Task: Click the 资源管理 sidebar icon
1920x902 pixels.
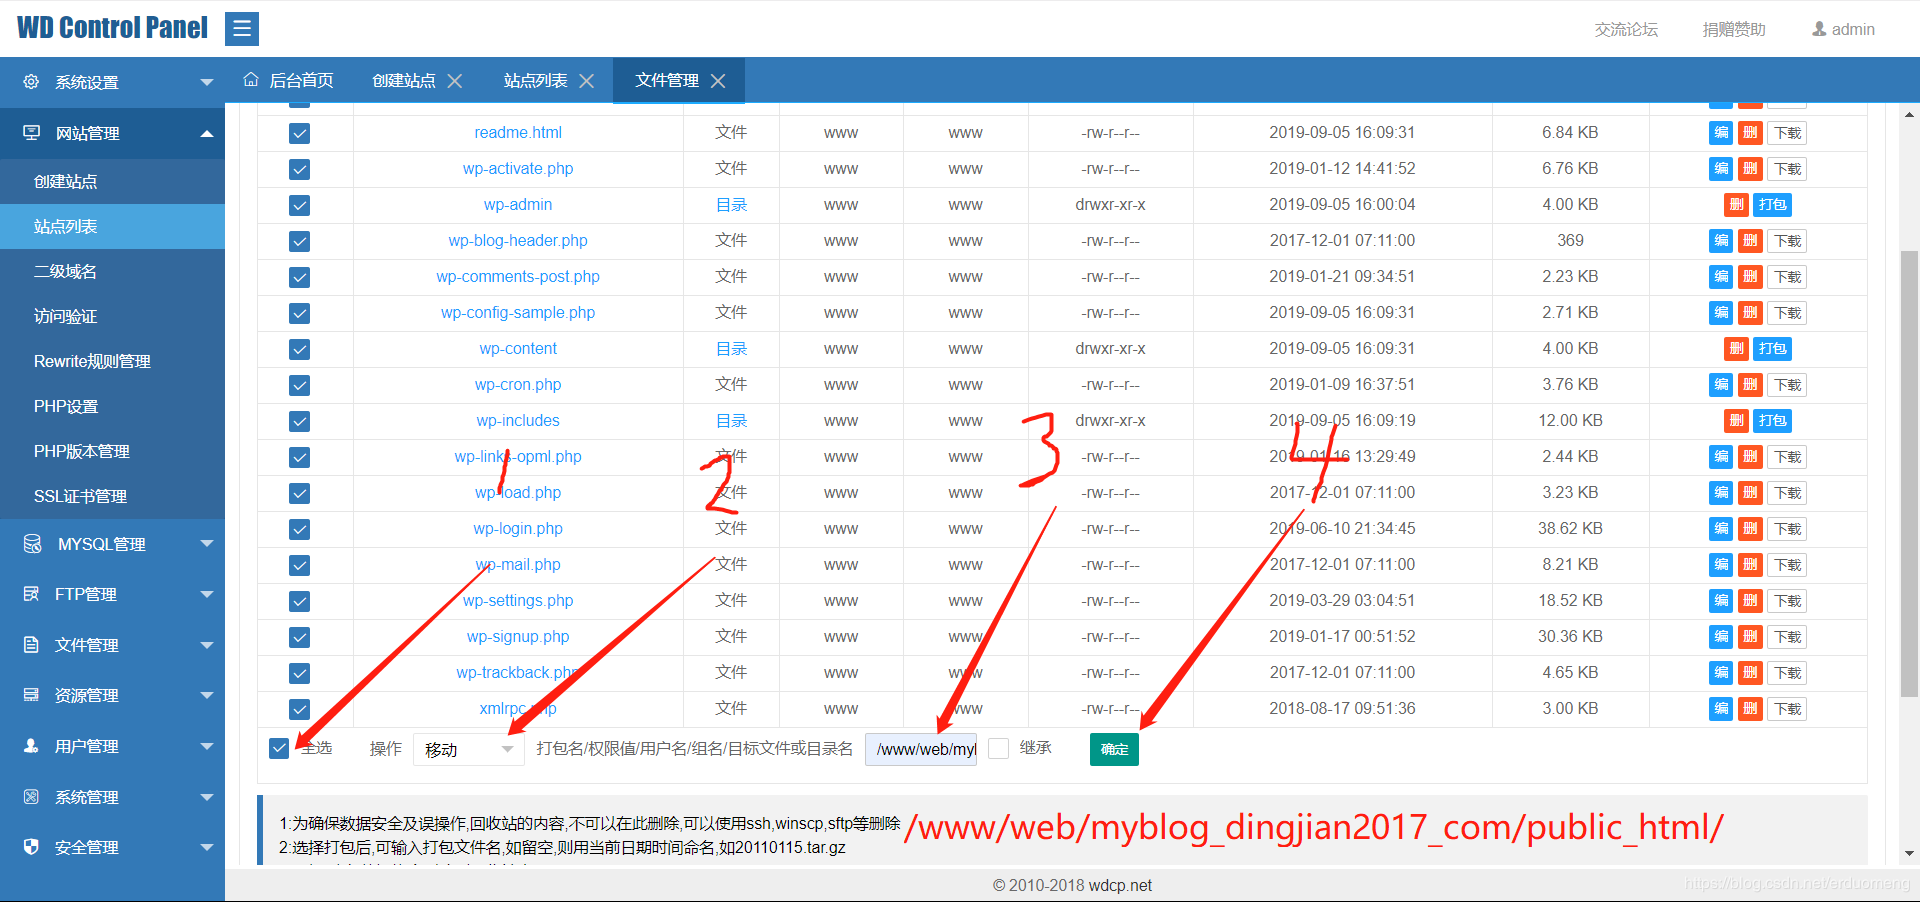Action: [31, 695]
